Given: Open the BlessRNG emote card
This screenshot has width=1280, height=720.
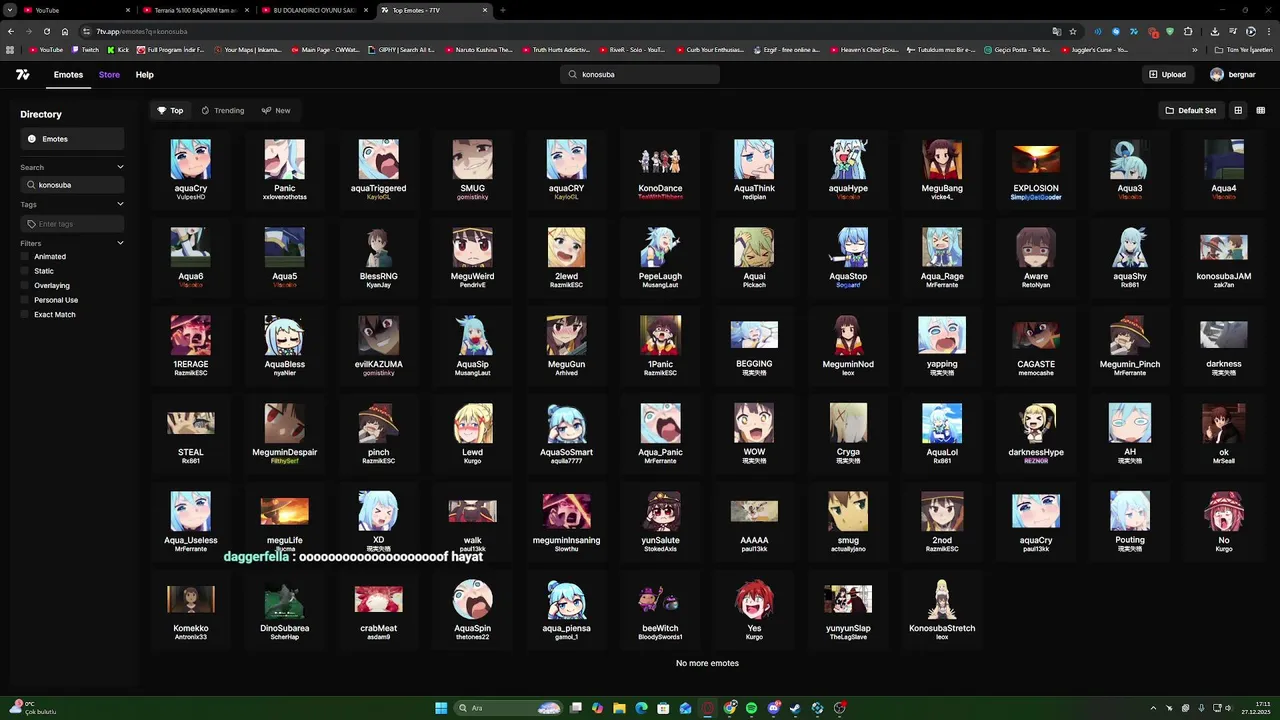Looking at the screenshot, I should point(379,257).
